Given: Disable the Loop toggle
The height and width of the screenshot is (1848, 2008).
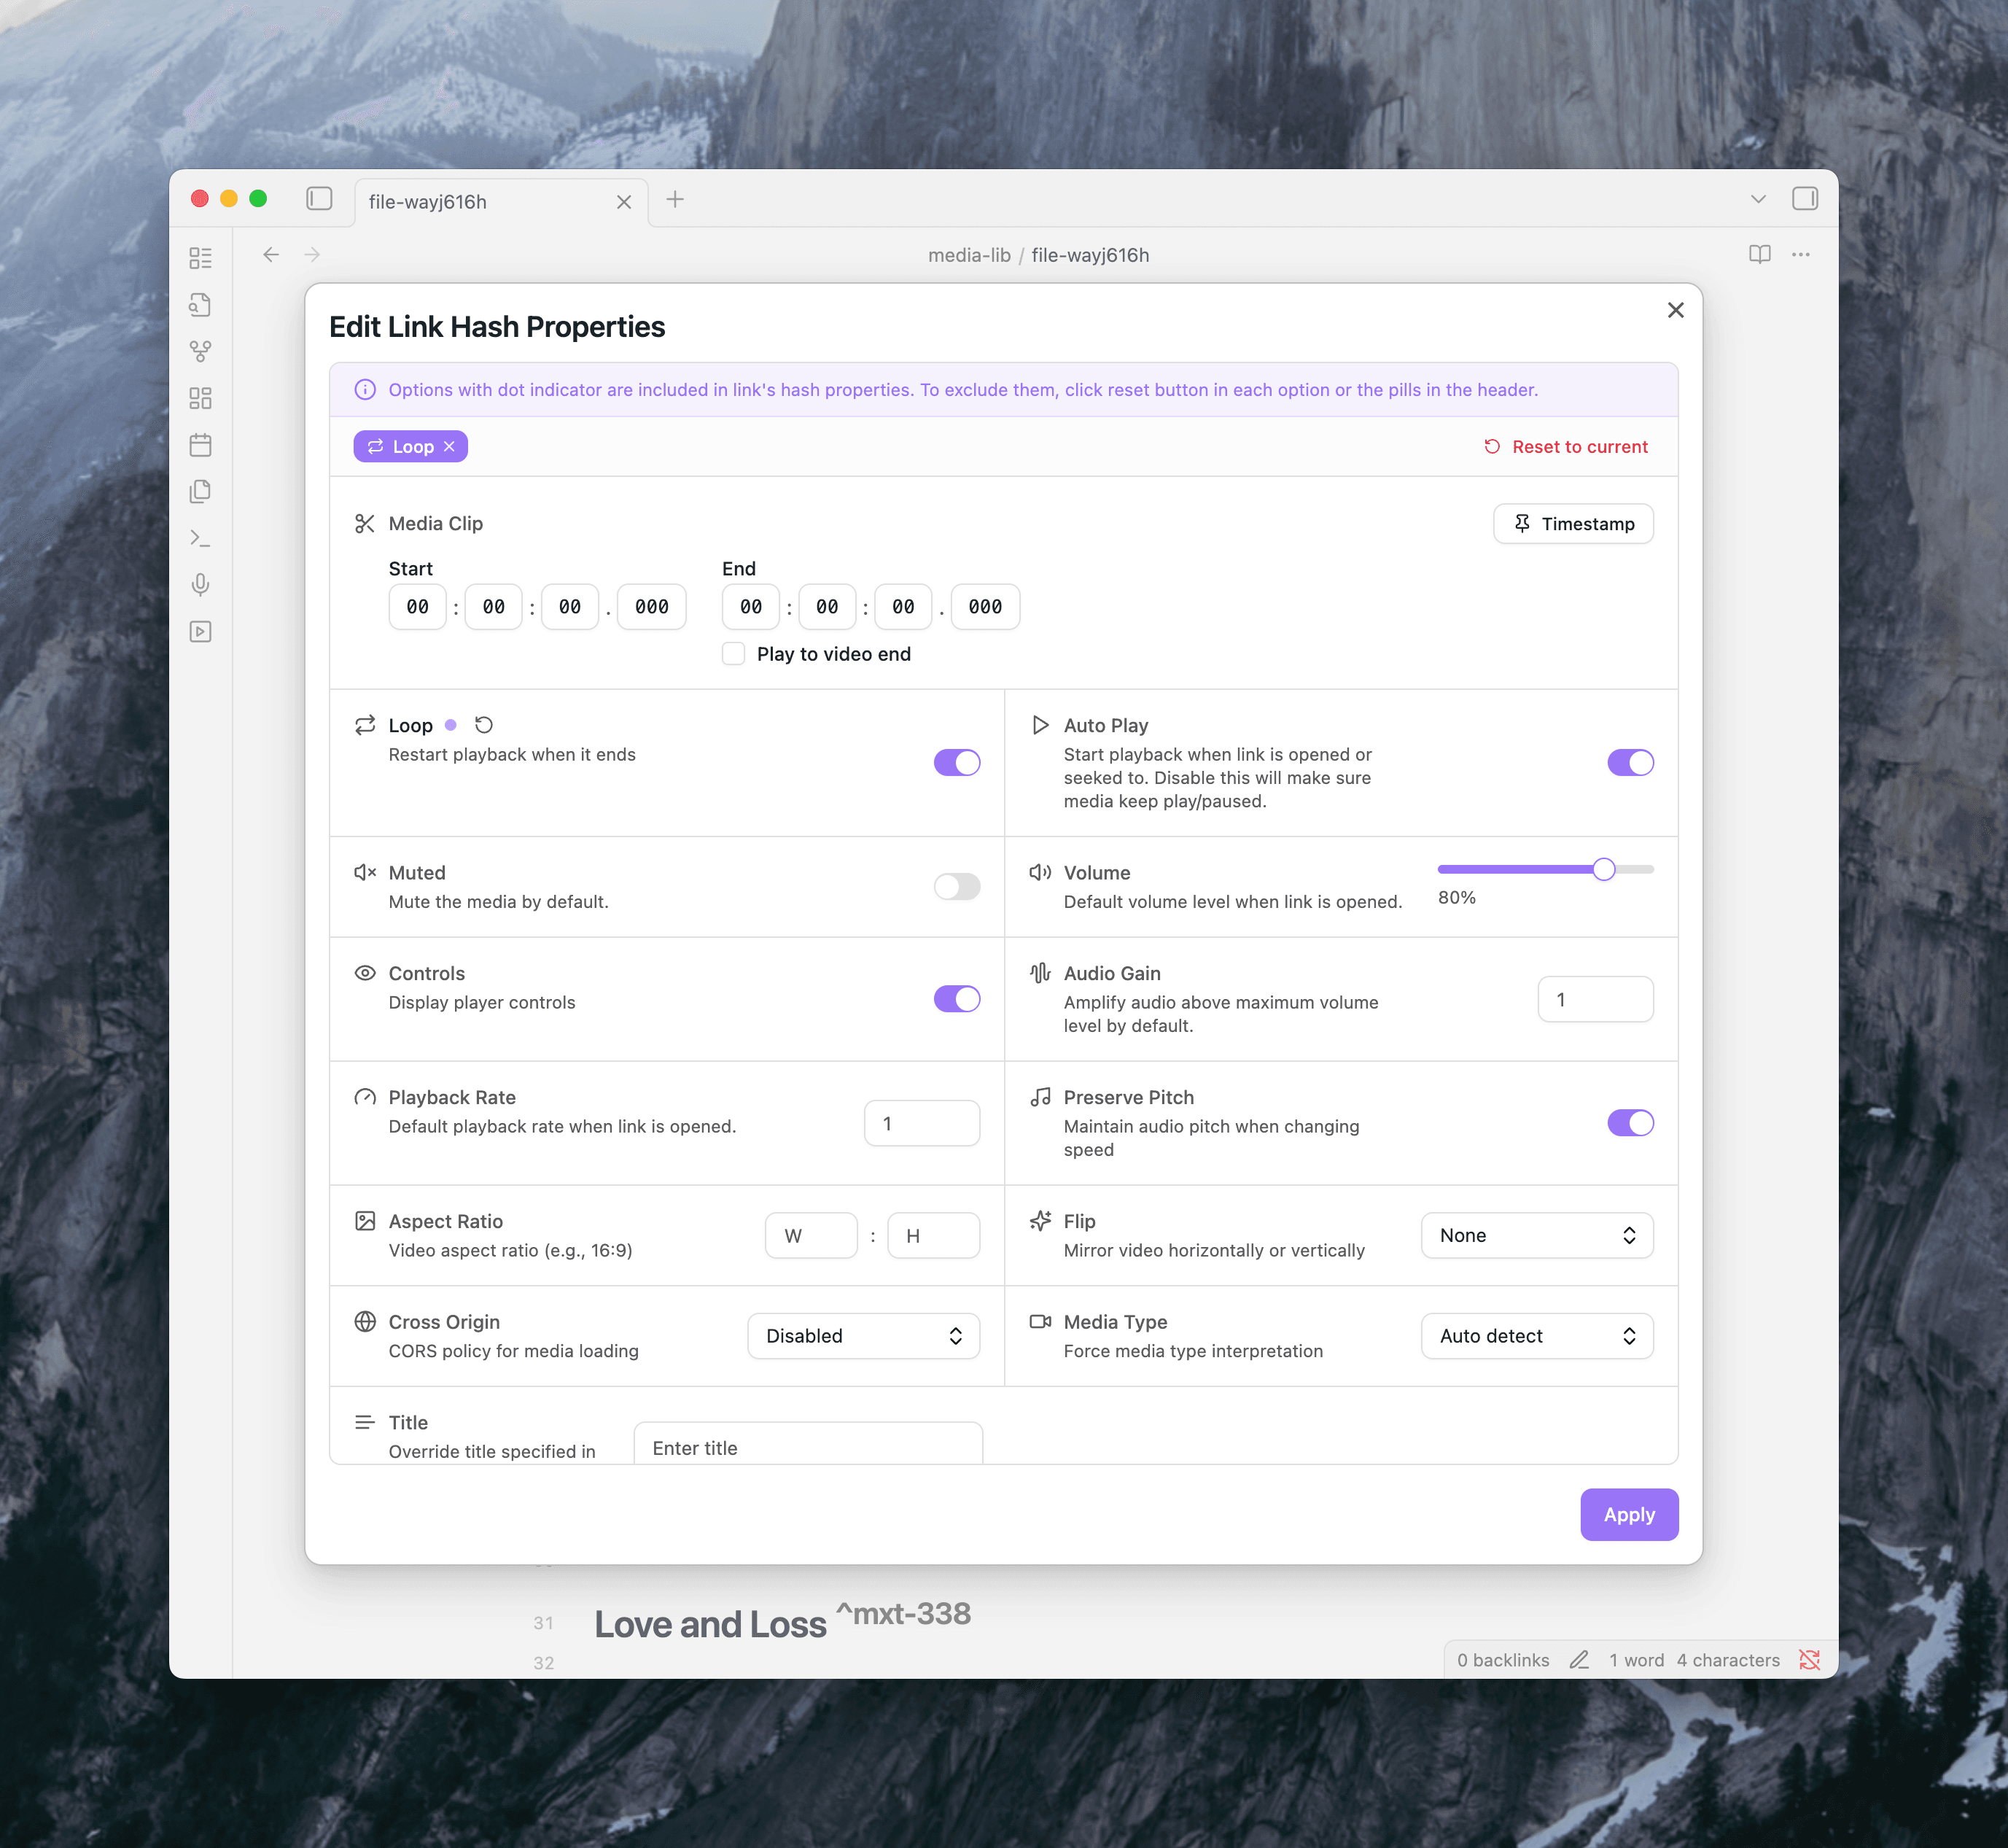Looking at the screenshot, I should [956, 762].
